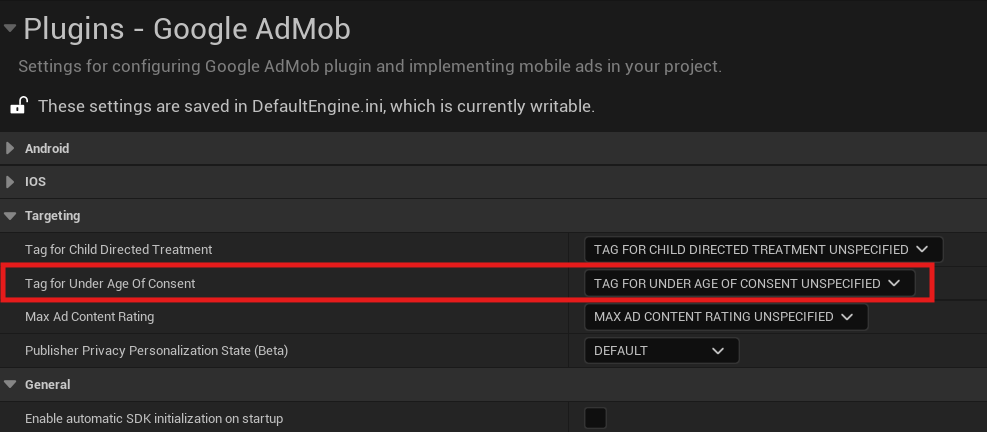
Task: Open Max Ad Content Rating dropdown
Action: tap(724, 317)
